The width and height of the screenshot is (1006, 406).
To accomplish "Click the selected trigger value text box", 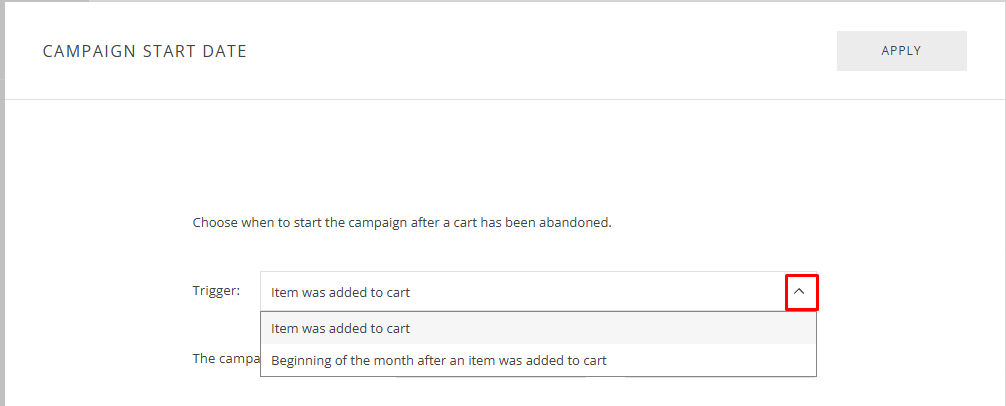I will 520,292.
